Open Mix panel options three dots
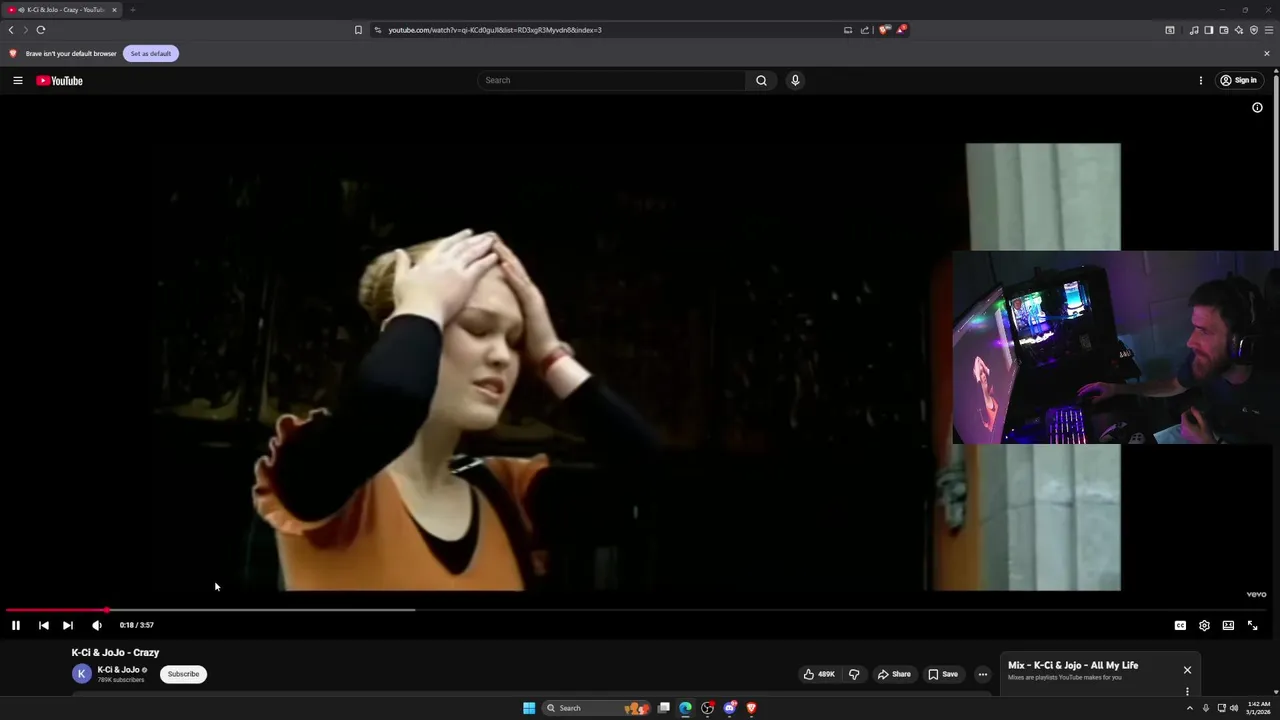 pyautogui.click(x=1187, y=691)
